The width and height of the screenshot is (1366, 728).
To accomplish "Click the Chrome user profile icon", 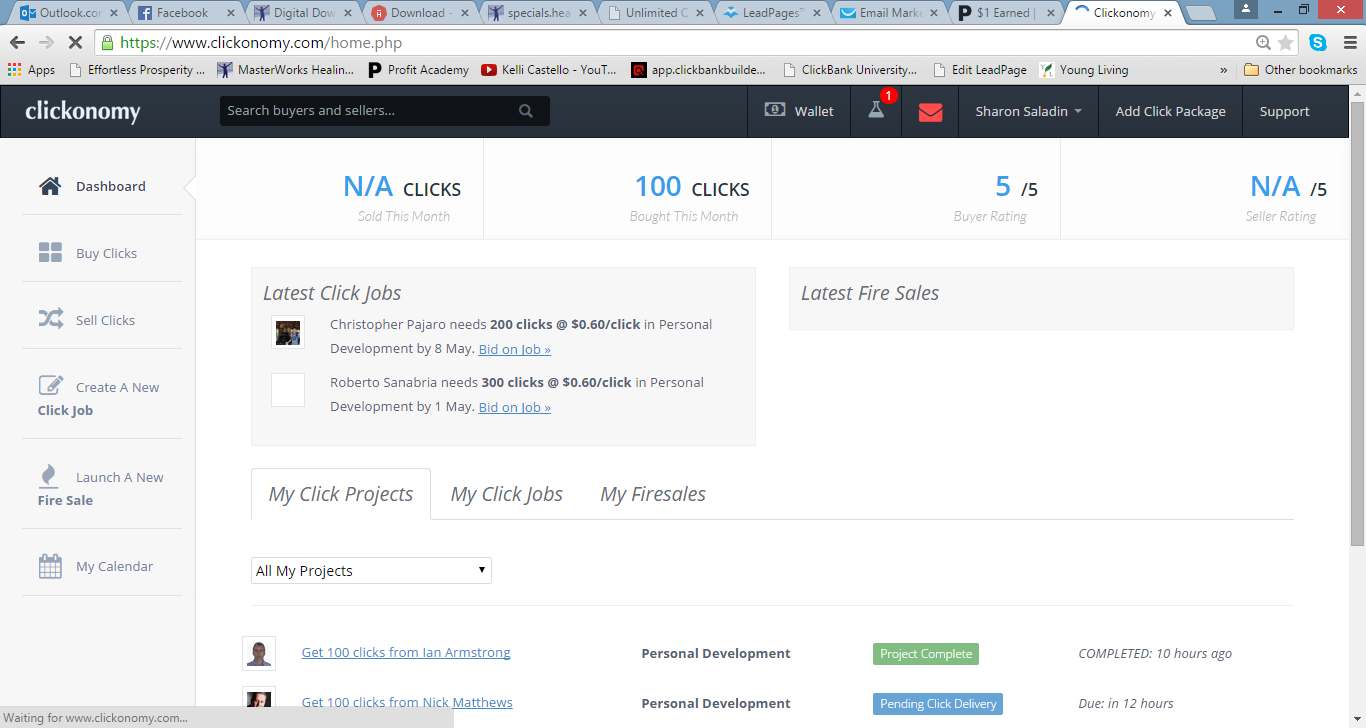I will point(1246,9).
